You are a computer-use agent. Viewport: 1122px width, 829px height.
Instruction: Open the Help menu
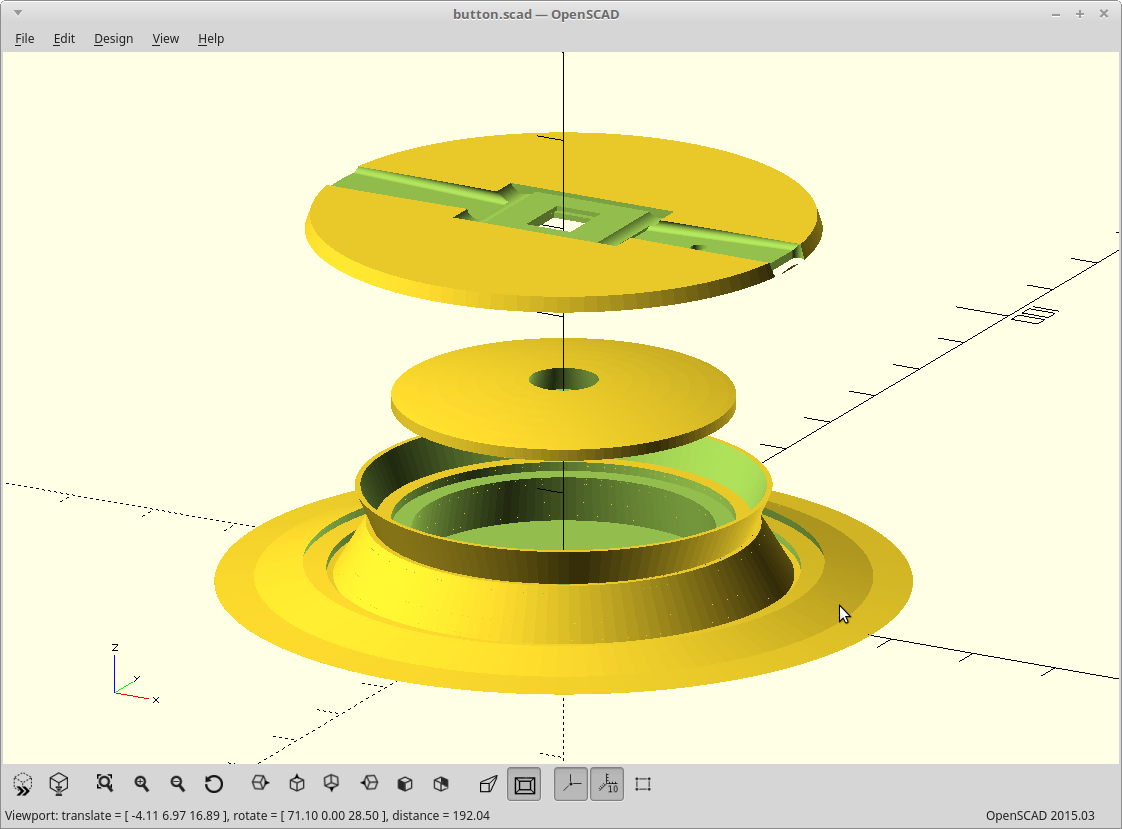211,39
